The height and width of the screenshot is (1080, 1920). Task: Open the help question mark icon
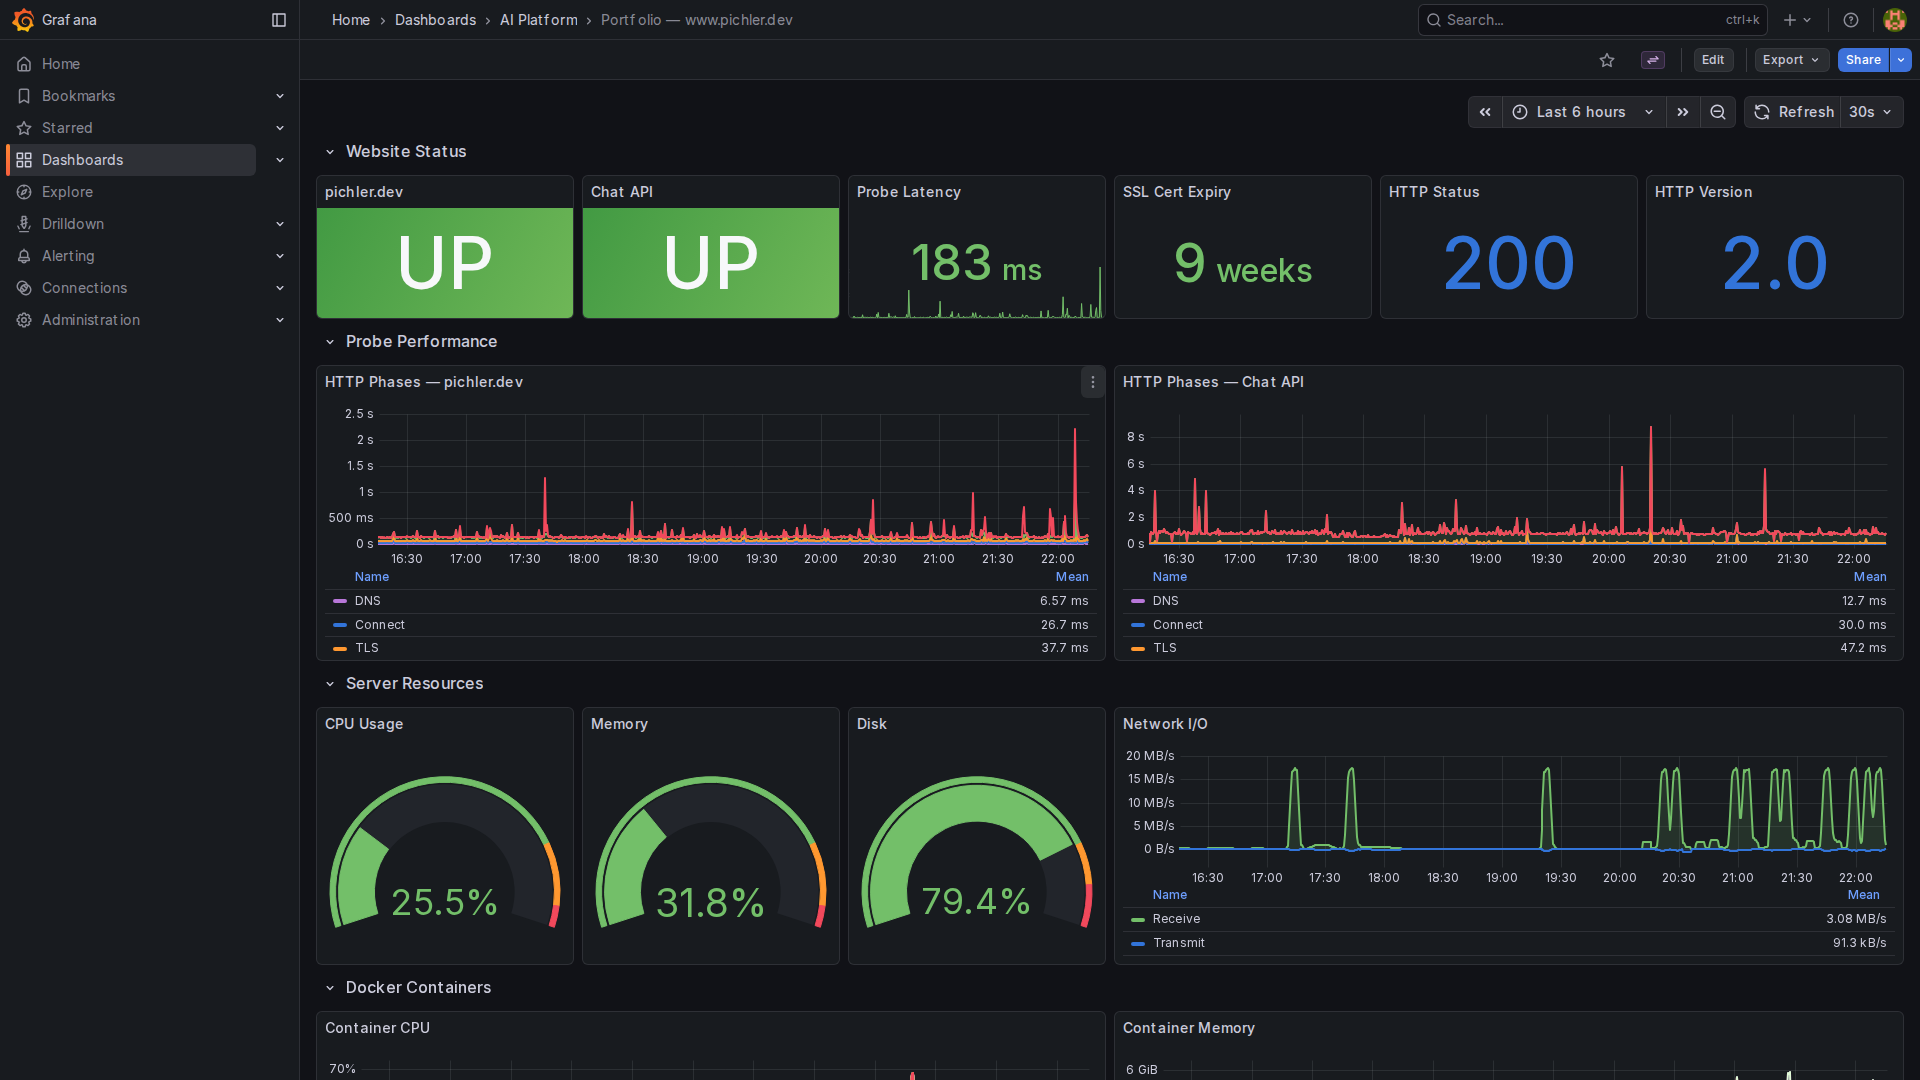pyautogui.click(x=1851, y=20)
